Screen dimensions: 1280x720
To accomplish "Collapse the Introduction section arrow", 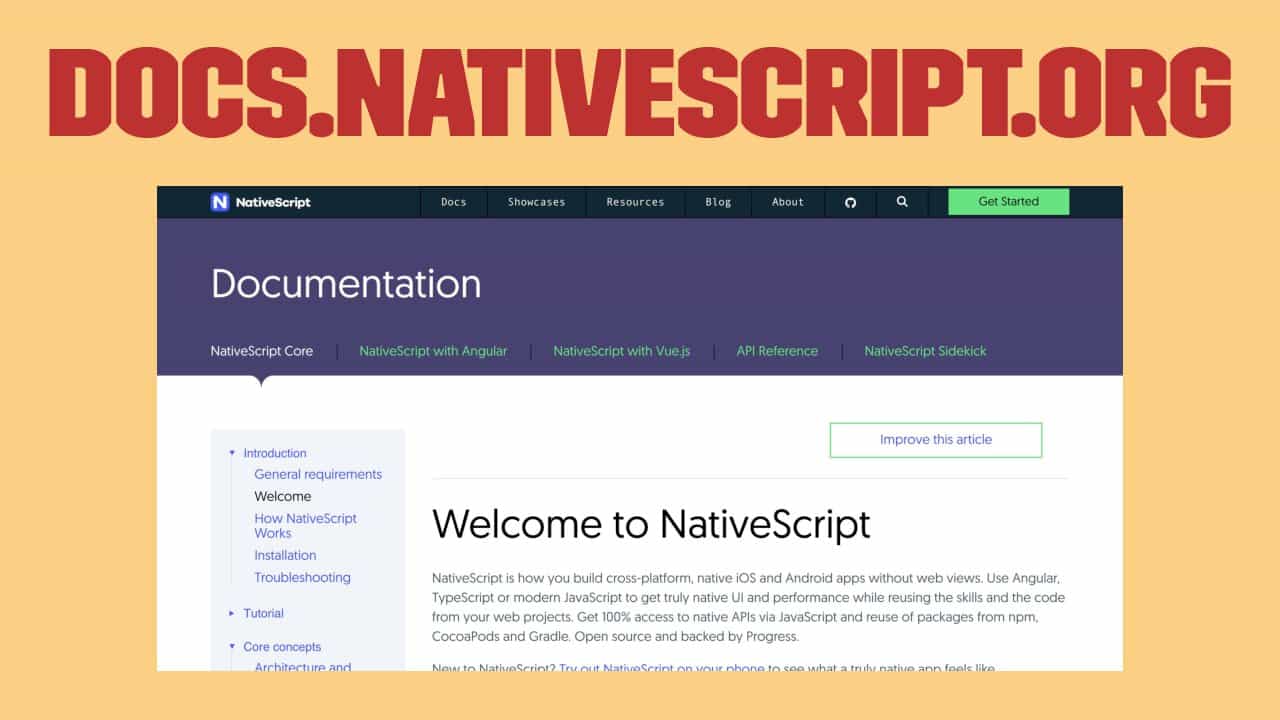I will 232,453.
